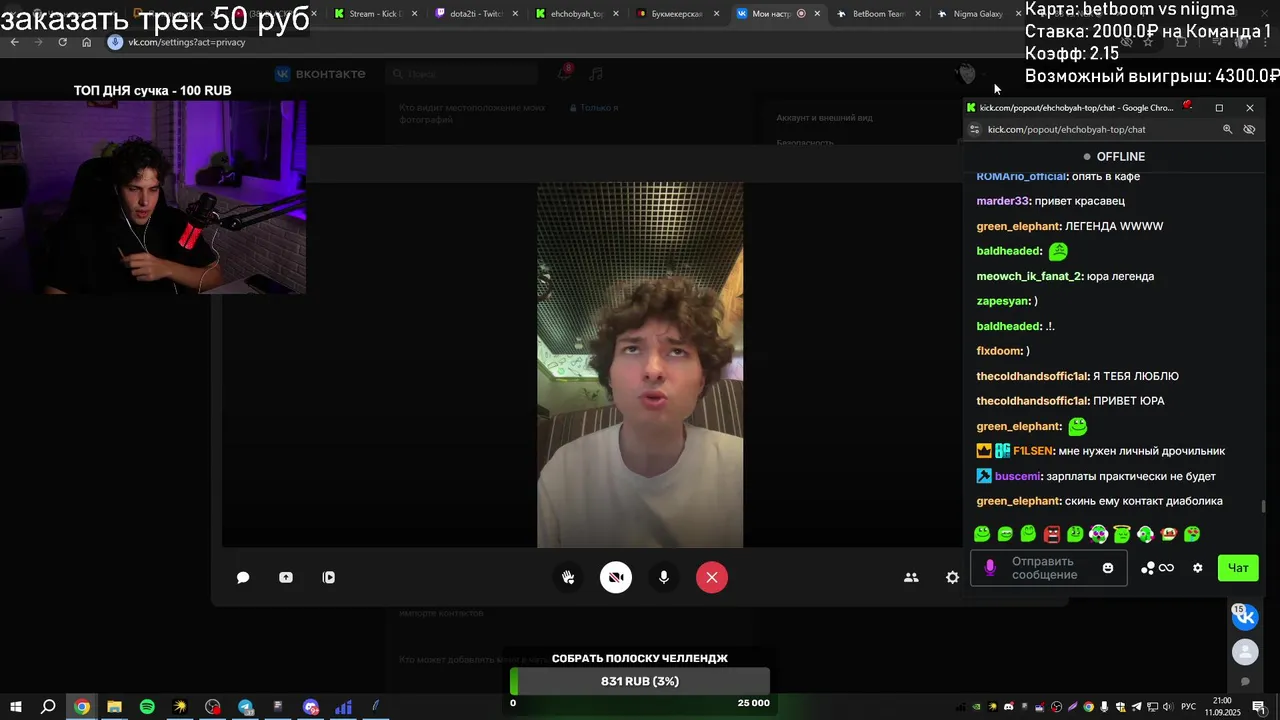The width and height of the screenshot is (1280, 720).
Task: Click username meowch_ik_fanat_2 in chat
Action: 1029,276
